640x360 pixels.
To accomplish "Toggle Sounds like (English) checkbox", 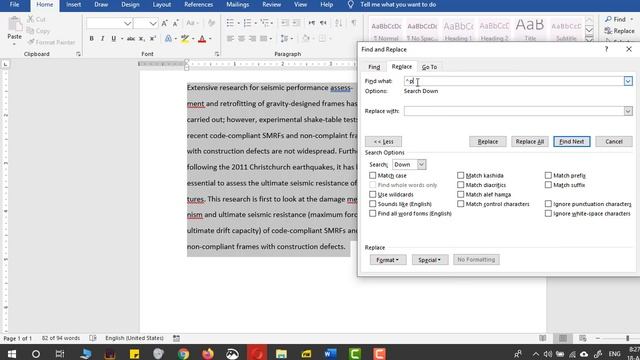I will 372,204.
